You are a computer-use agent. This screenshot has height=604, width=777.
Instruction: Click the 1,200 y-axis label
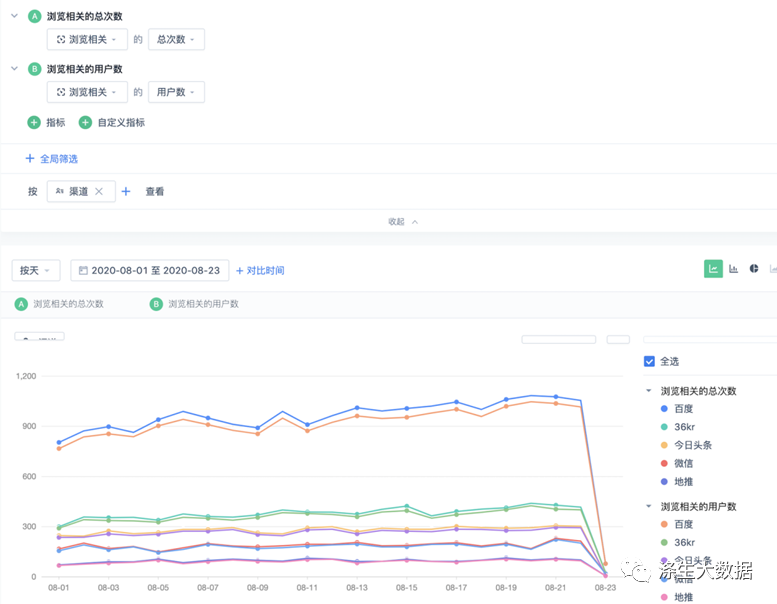pos(26,376)
